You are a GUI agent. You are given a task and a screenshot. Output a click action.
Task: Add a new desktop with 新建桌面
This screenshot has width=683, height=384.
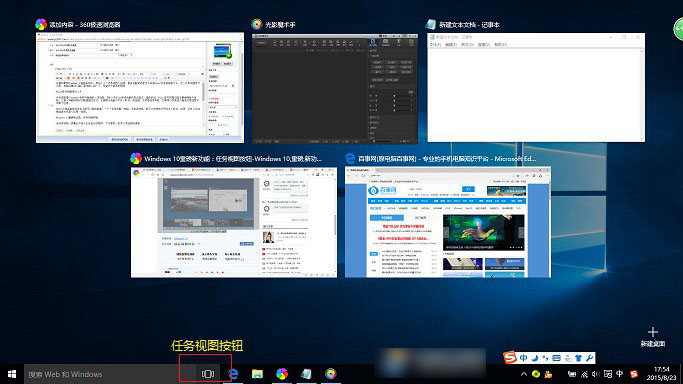(x=653, y=337)
